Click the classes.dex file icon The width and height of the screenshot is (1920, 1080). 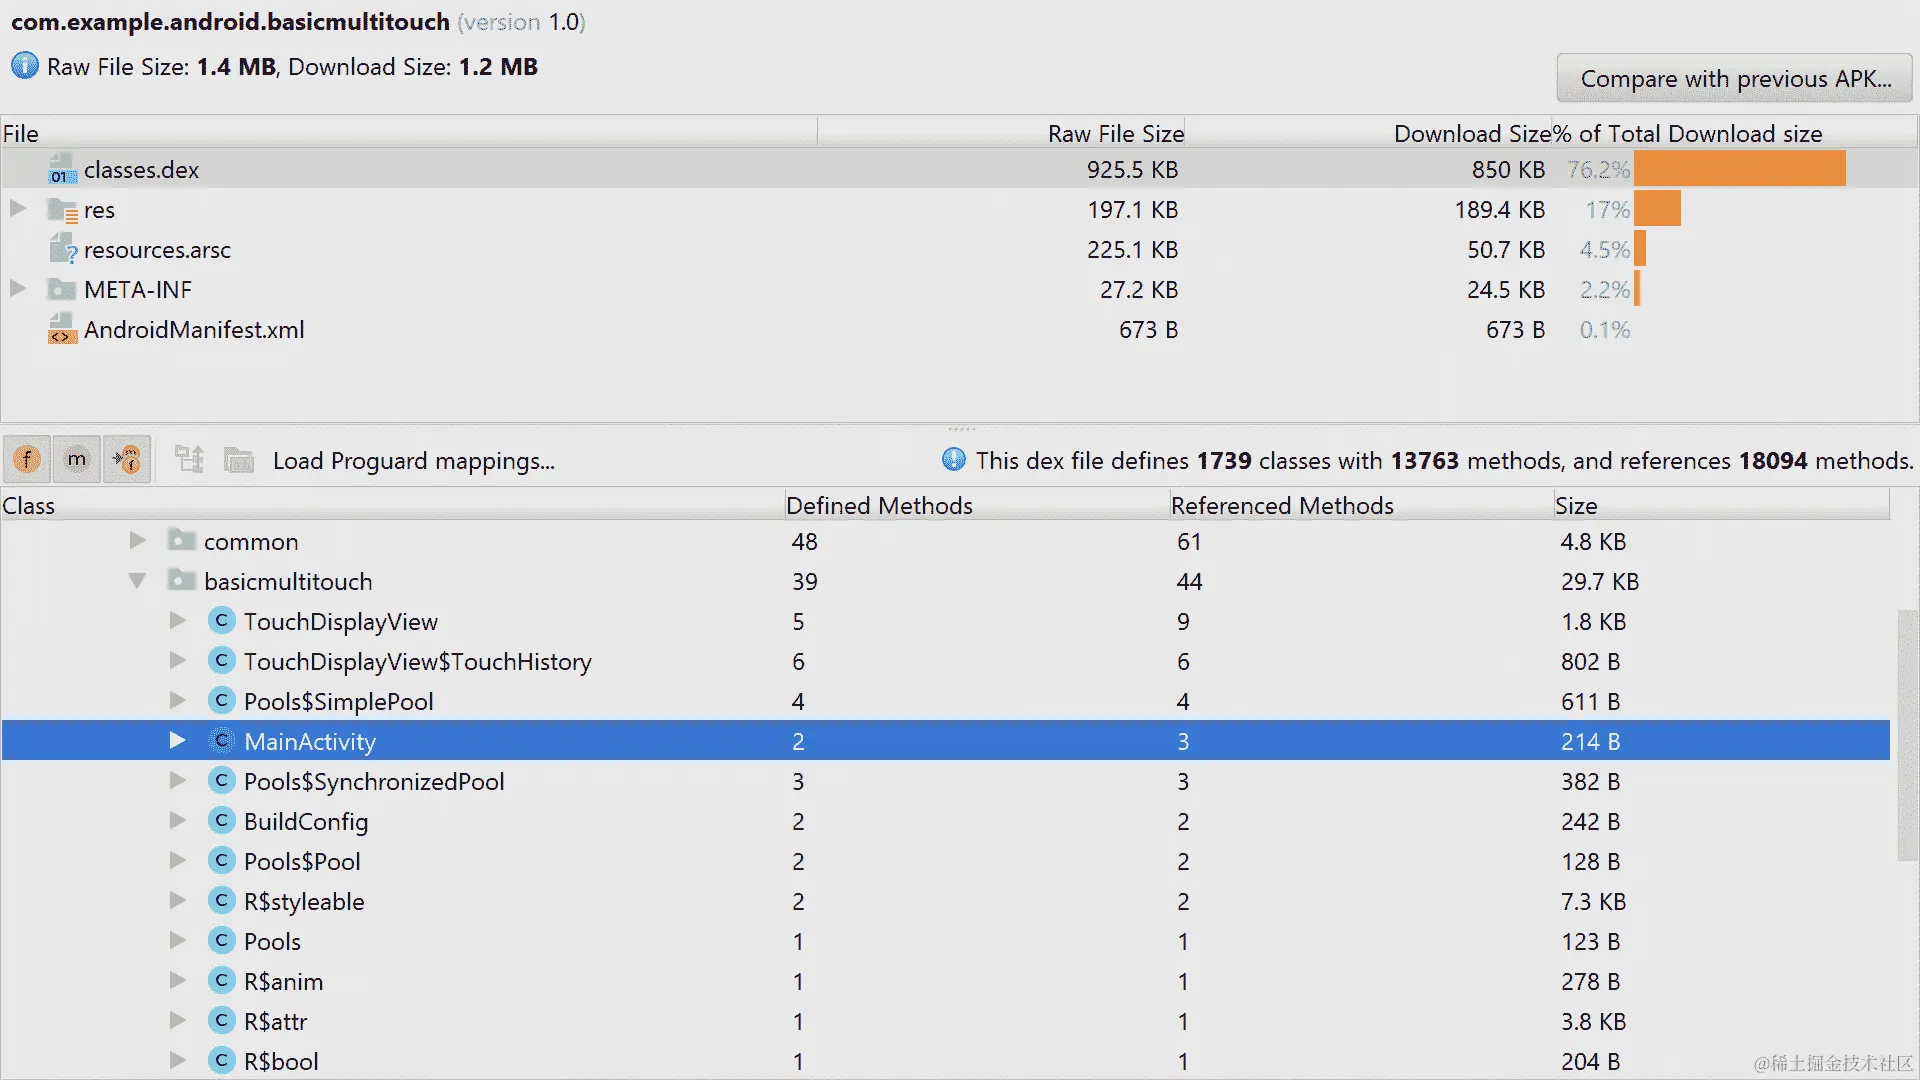(x=62, y=170)
